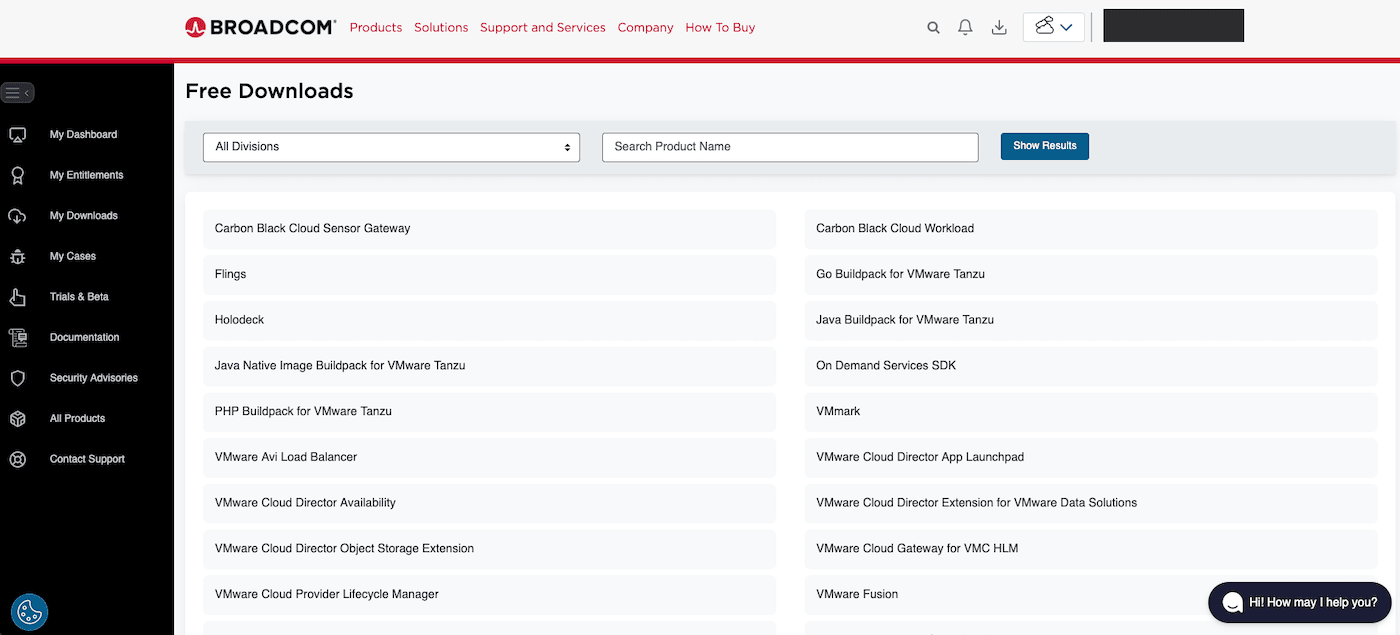Click the My Cases bug icon
Screen dimensions: 1400x635
pos(17,257)
